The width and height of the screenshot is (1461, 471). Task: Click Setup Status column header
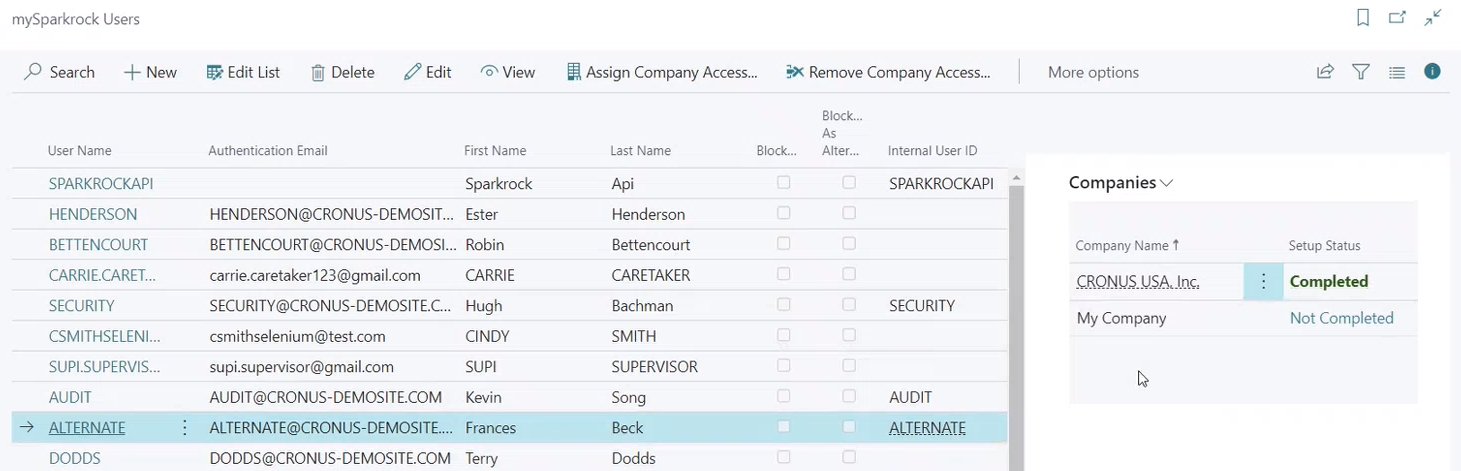(x=1325, y=246)
